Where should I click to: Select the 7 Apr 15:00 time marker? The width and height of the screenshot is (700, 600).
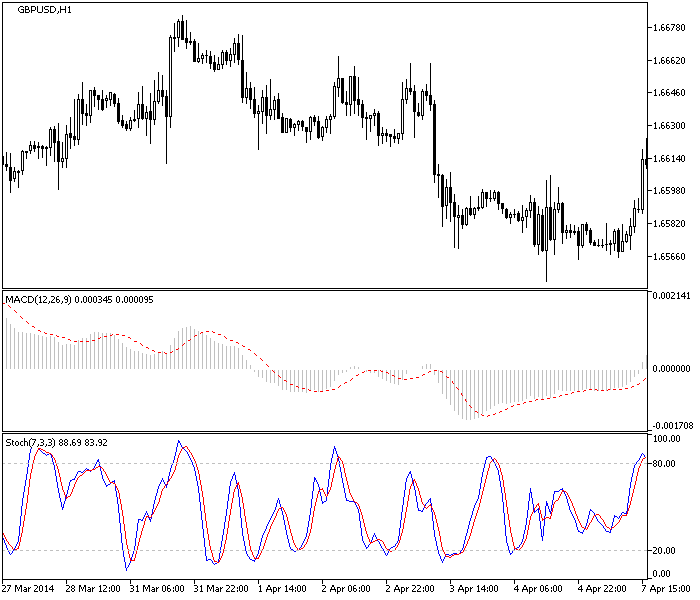[668, 589]
